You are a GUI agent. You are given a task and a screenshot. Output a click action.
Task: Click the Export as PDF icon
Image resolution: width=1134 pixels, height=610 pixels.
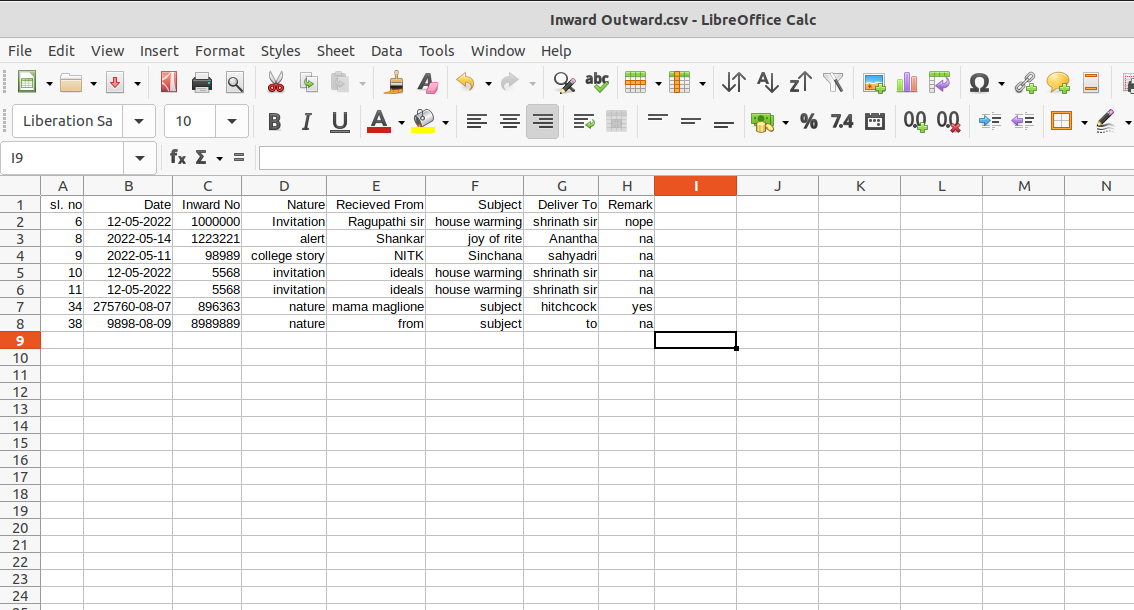pyautogui.click(x=168, y=83)
